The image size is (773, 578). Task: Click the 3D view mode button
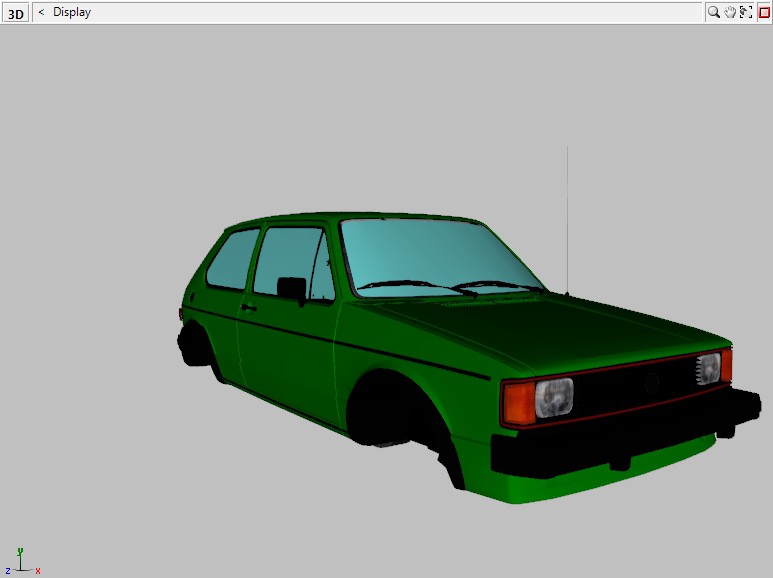(x=15, y=13)
